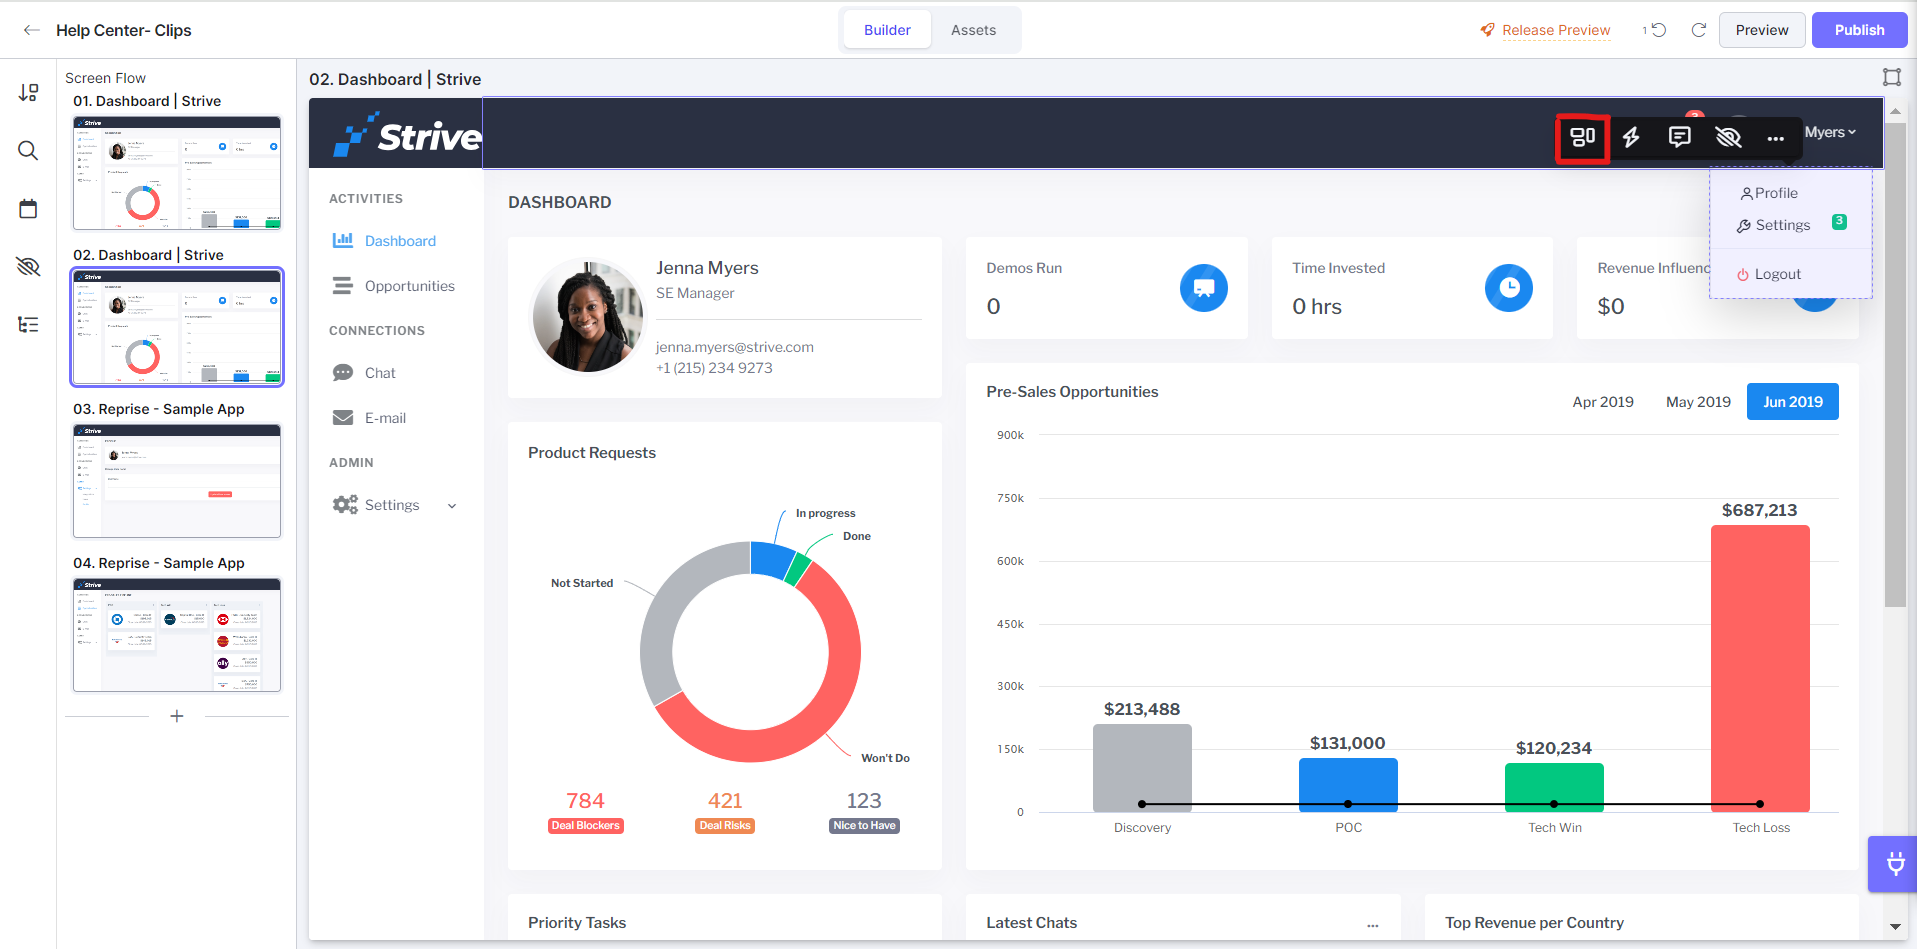Image resolution: width=1917 pixels, height=949 pixels.
Task: Click Jenna Myers profile photo
Action: 588,316
